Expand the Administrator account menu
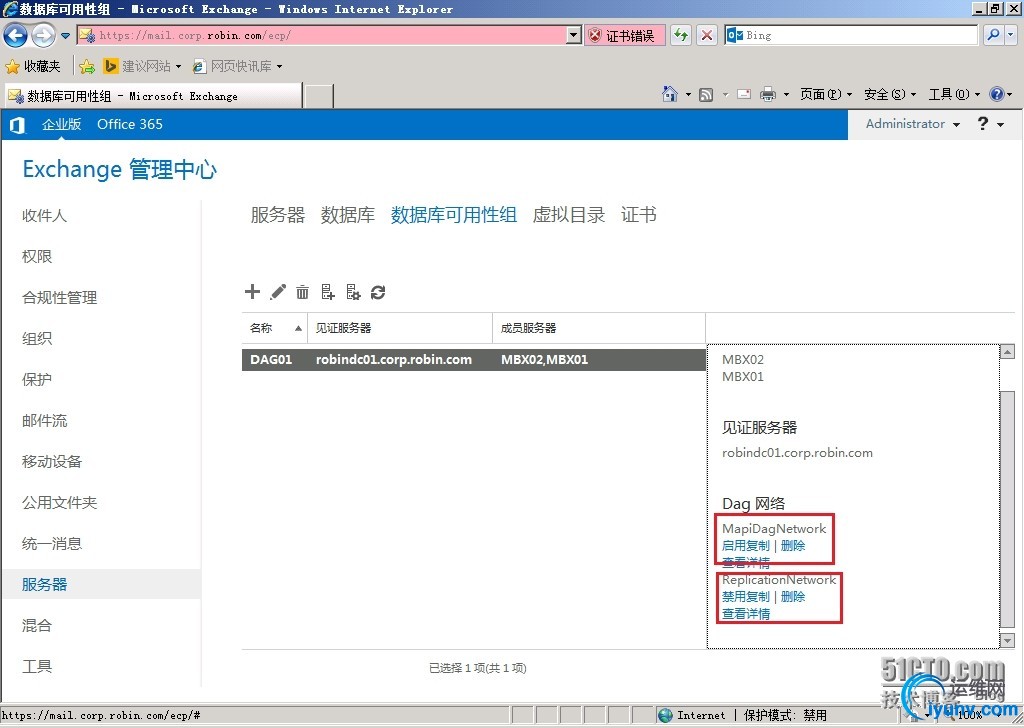The width and height of the screenshot is (1024, 728). click(912, 123)
